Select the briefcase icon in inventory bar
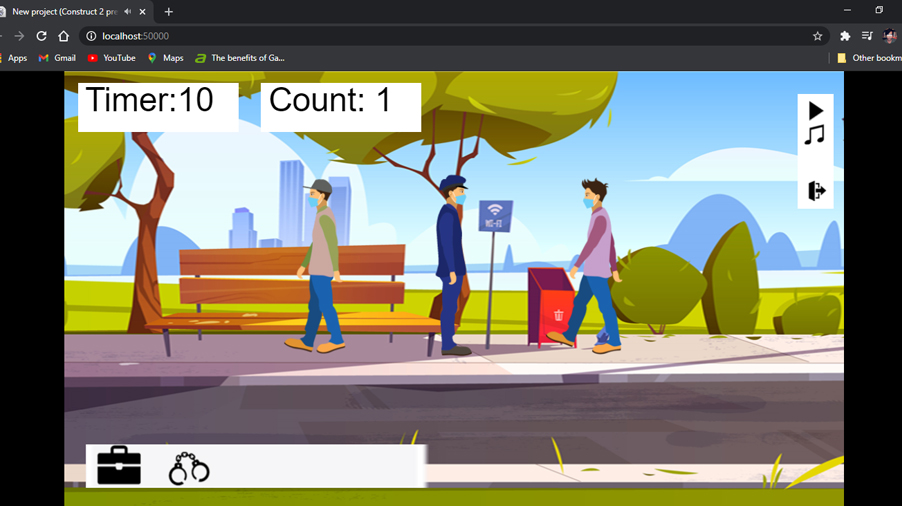 tap(119, 466)
